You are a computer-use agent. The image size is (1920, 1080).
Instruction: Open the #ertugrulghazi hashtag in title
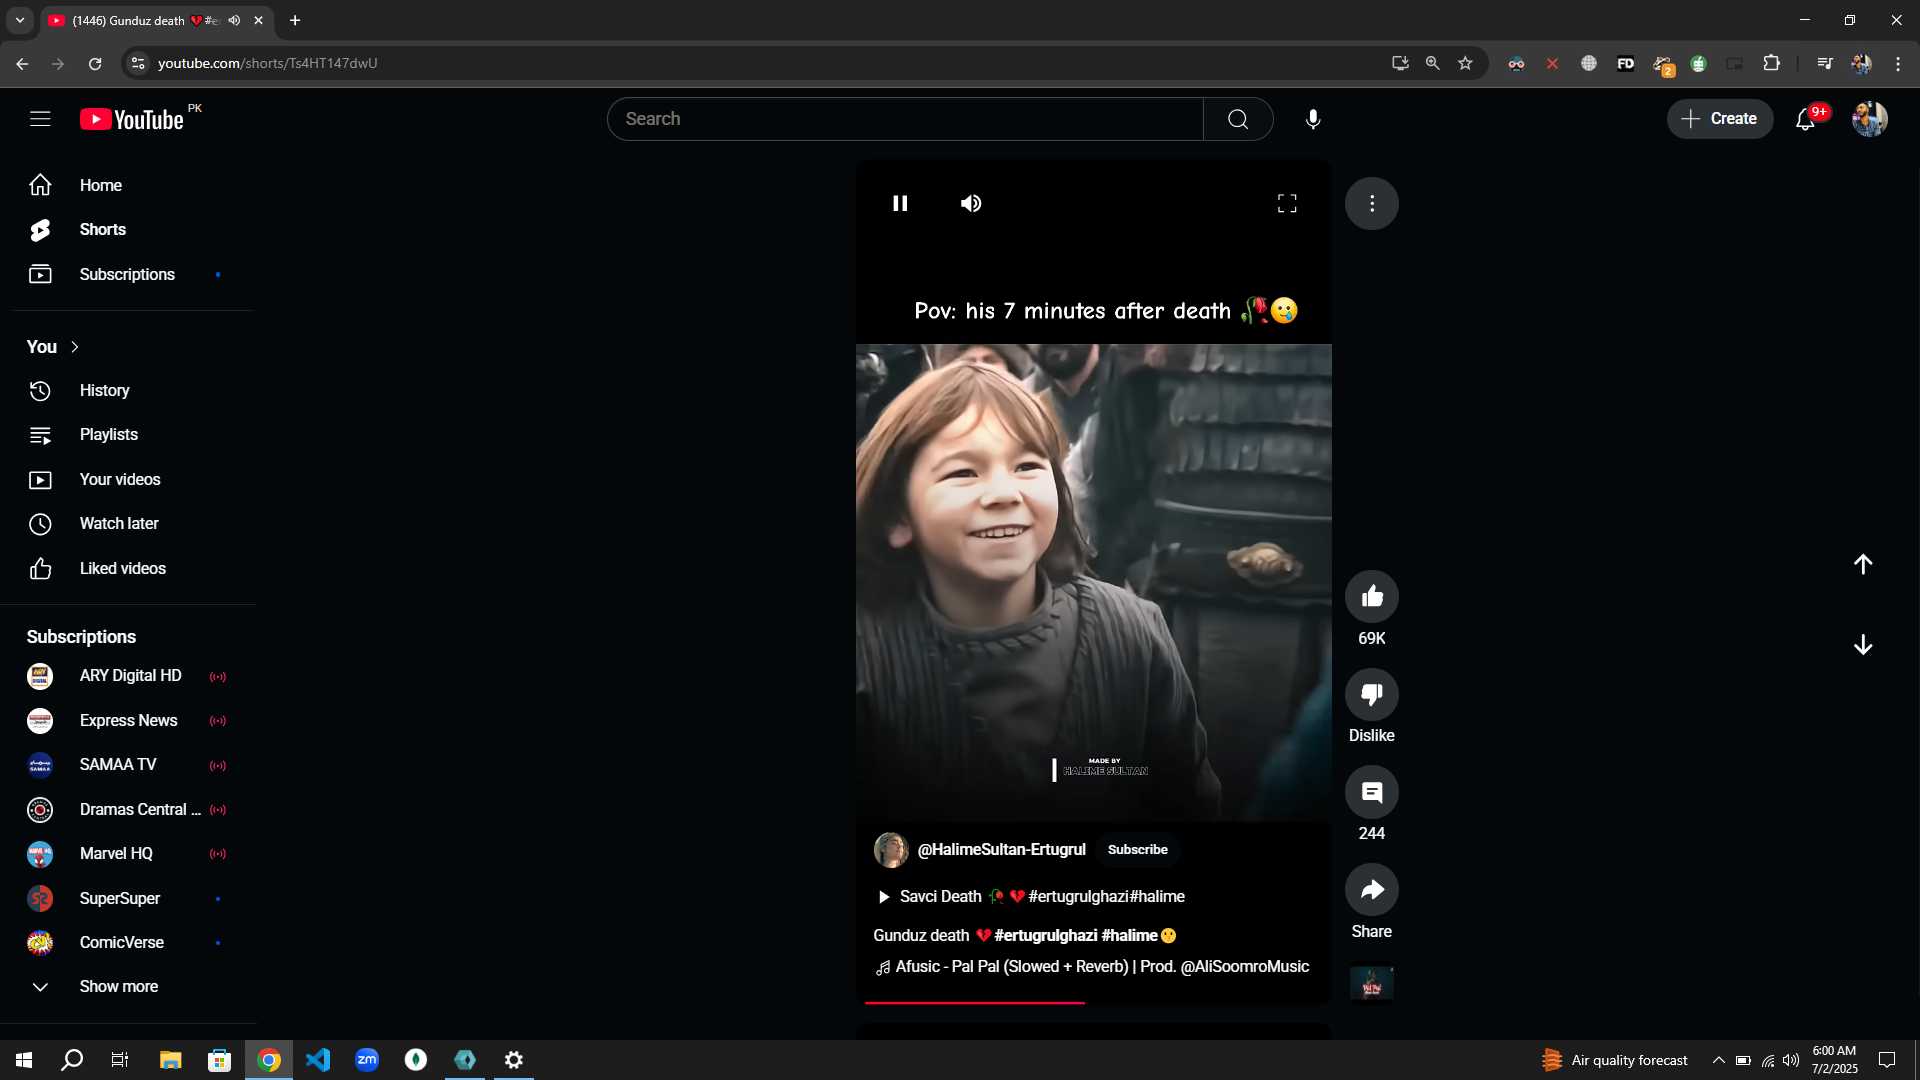coord(1045,935)
